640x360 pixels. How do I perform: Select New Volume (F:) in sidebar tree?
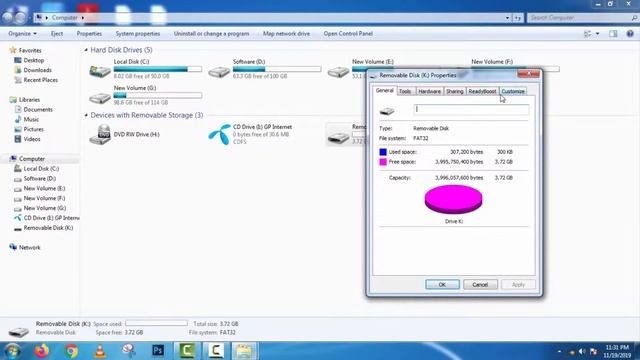click(40, 198)
